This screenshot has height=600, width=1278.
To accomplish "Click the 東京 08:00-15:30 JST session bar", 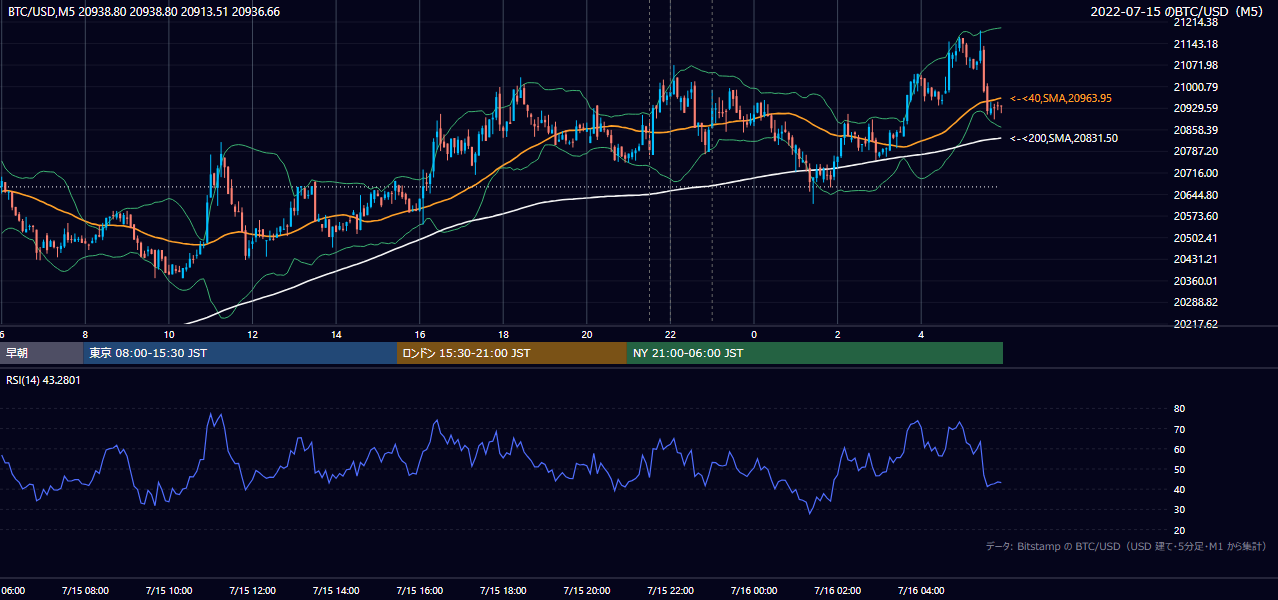I will pyautogui.click(x=240, y=353).
